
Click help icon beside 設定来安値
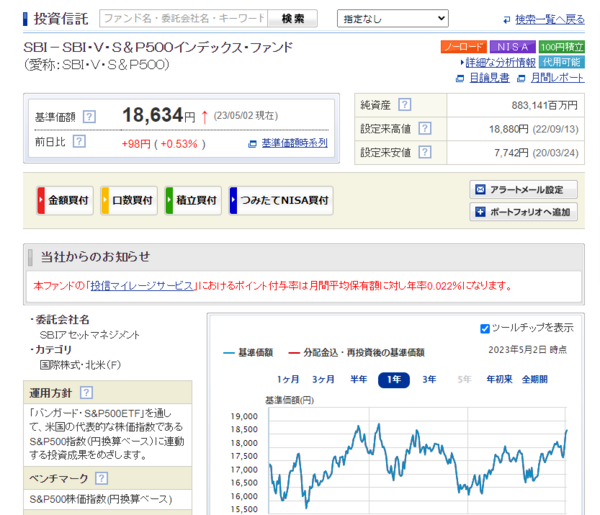(424, 153)
